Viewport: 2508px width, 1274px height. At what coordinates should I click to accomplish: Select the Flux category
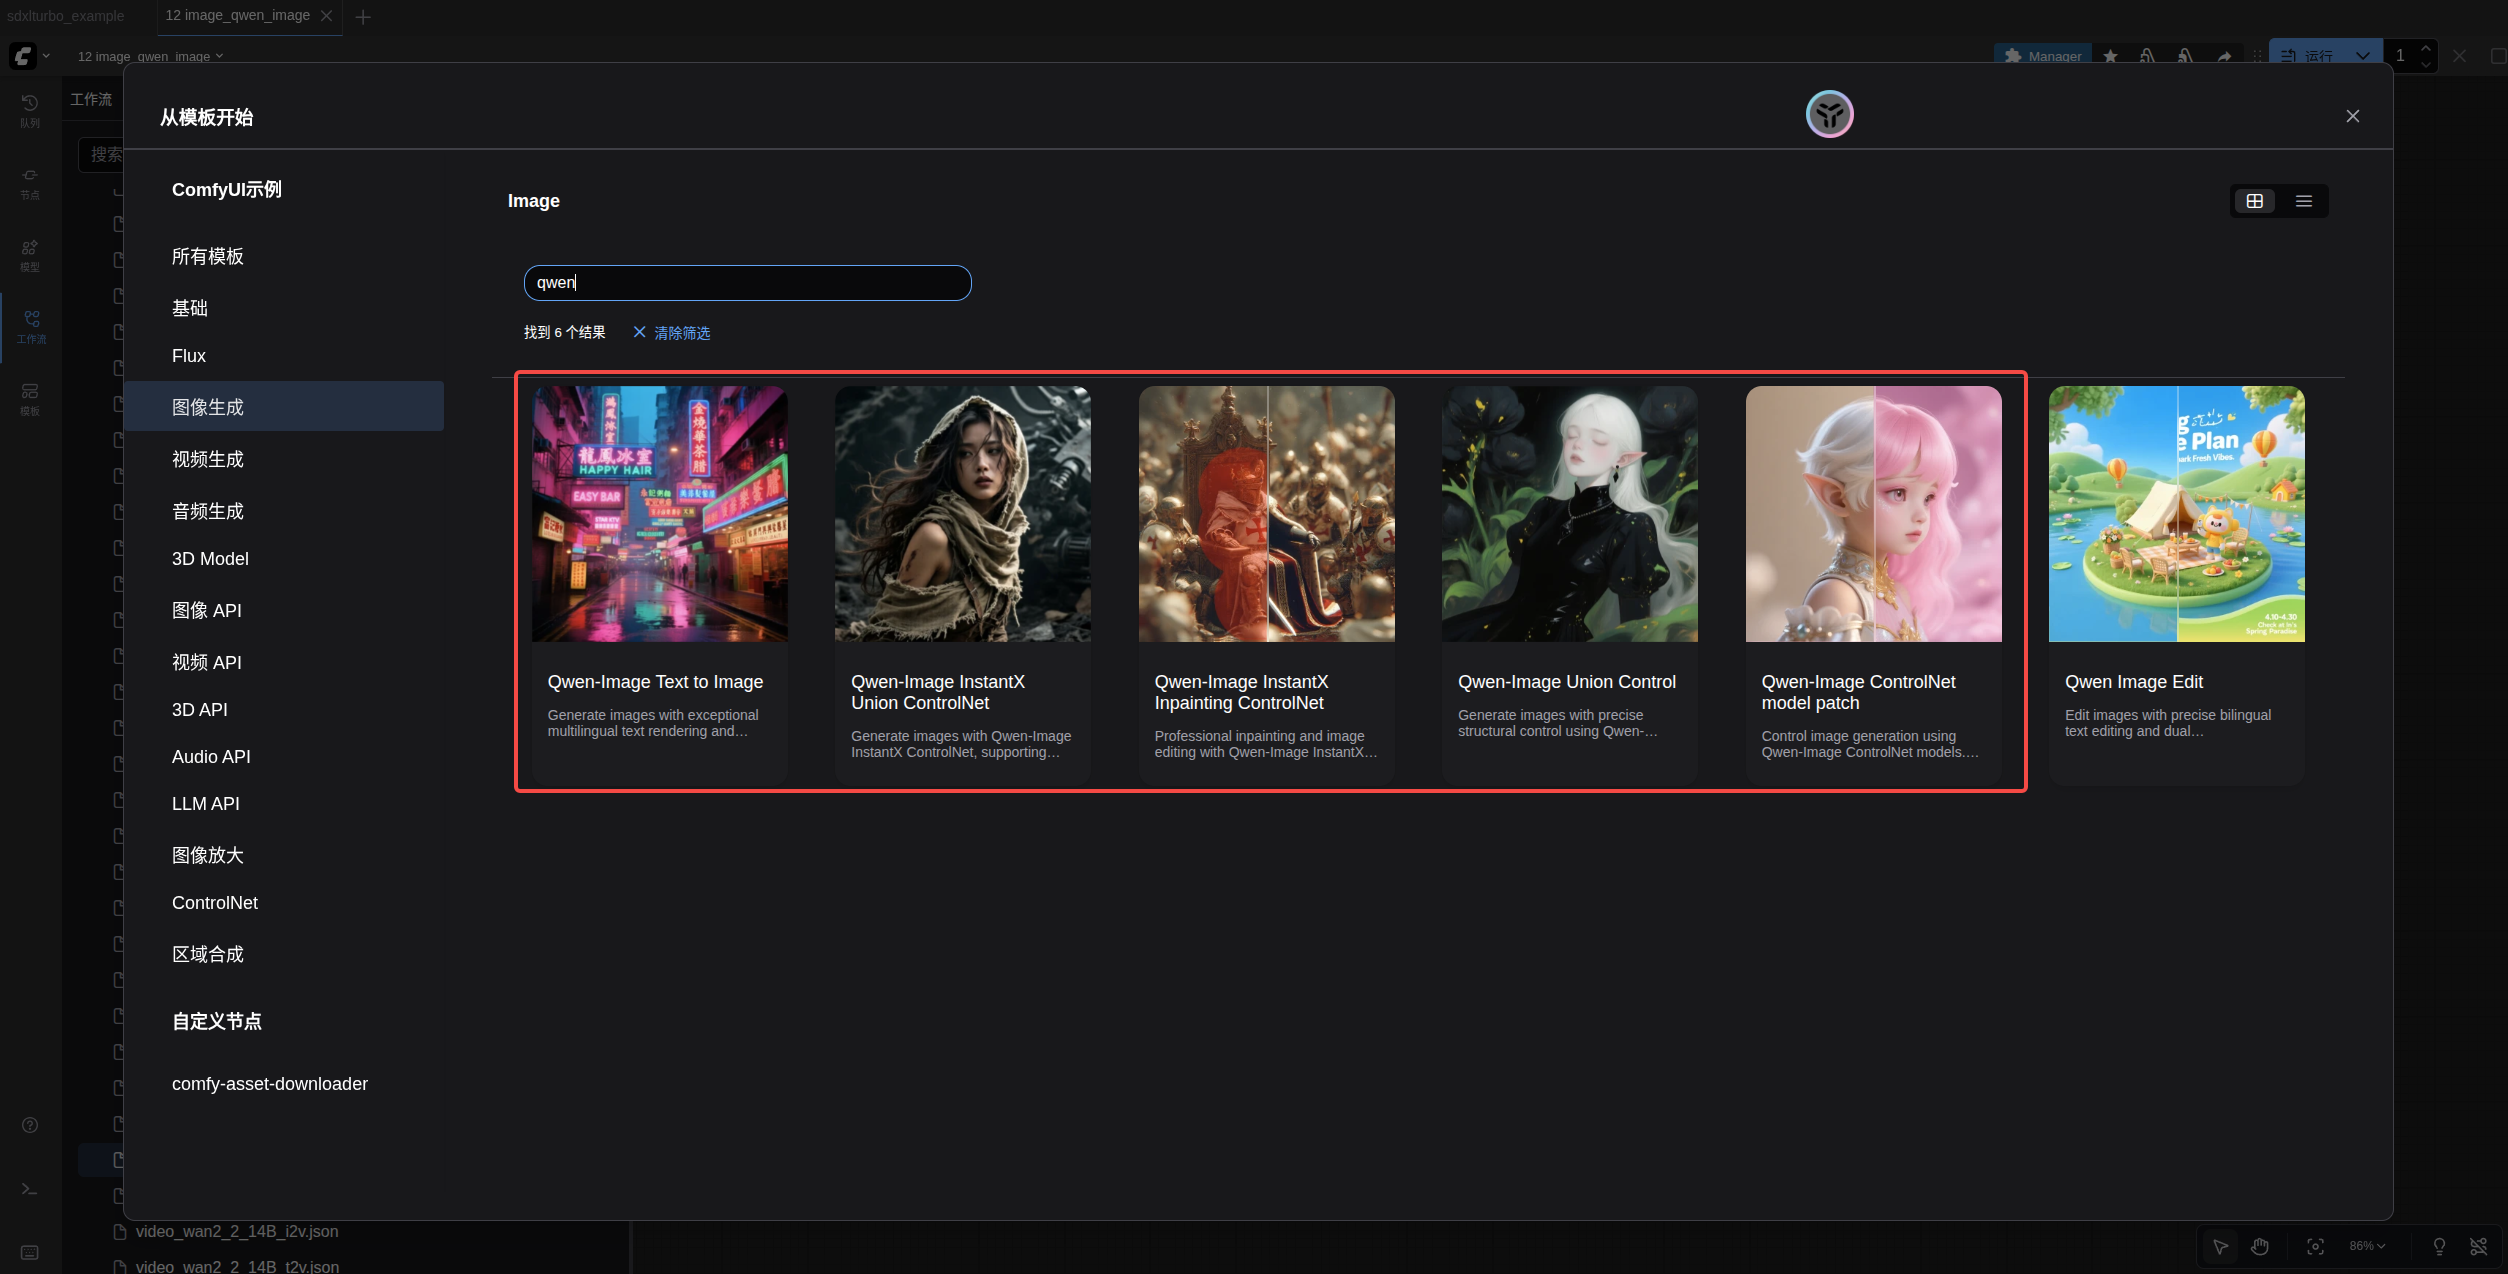(284, 356)
